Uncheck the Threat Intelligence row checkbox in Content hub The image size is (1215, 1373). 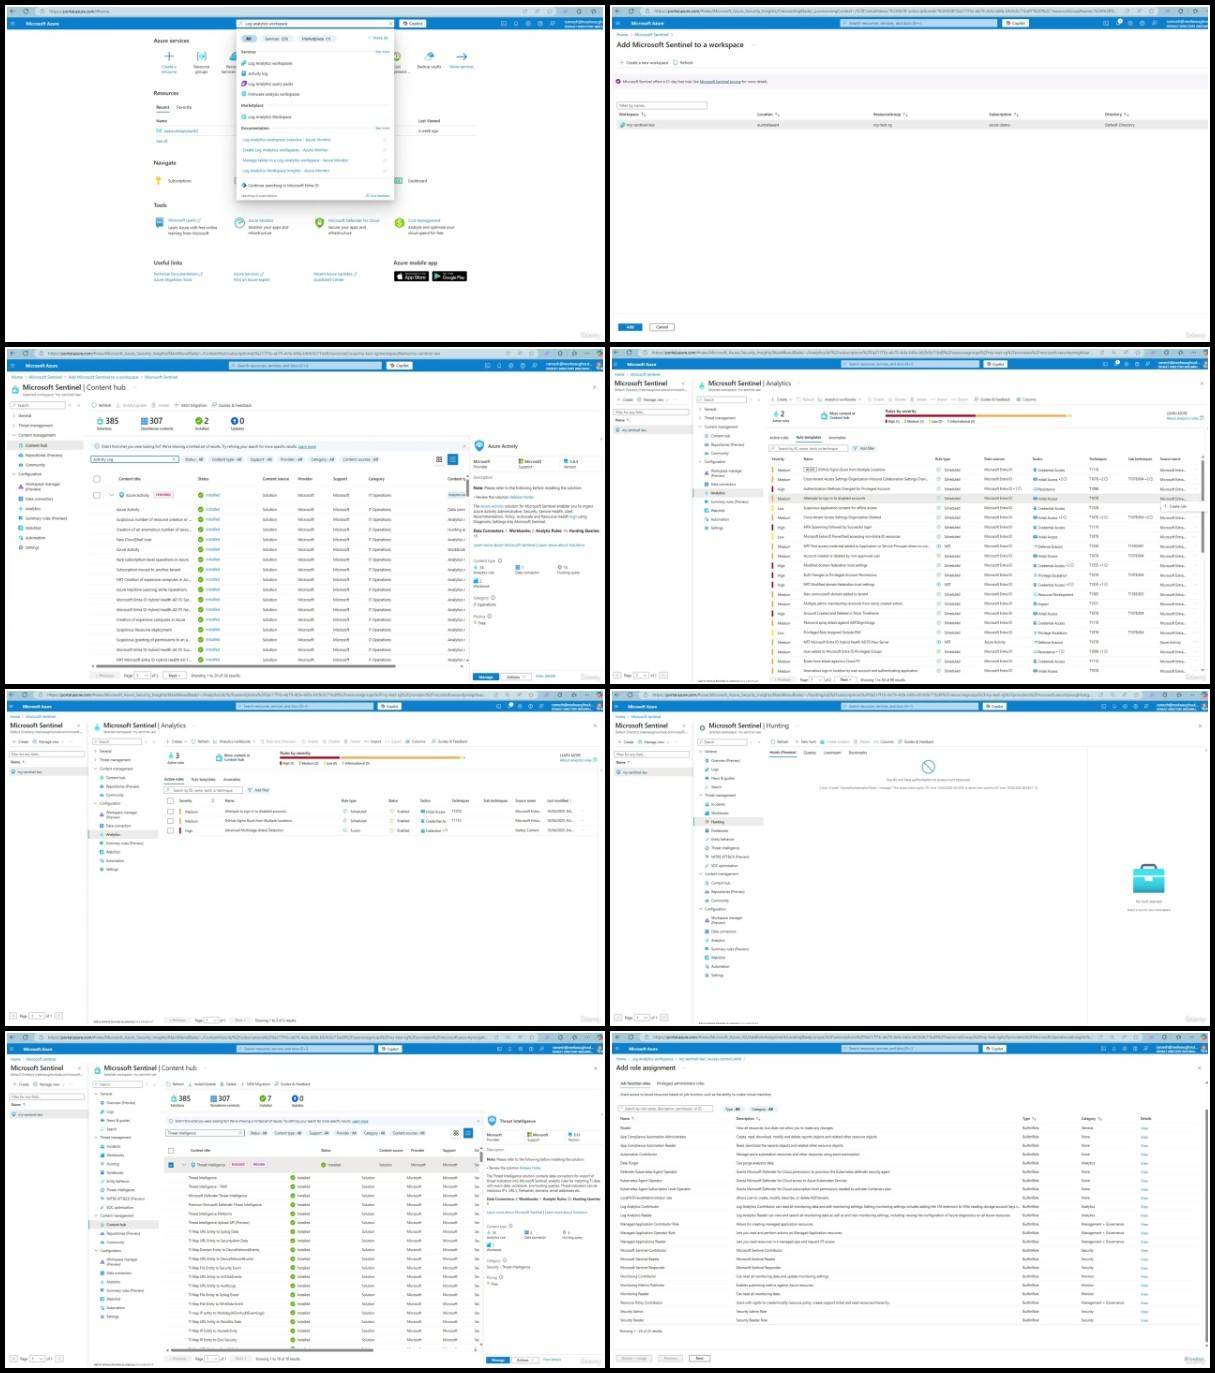pyautogui.click(x=172, y=1165)
